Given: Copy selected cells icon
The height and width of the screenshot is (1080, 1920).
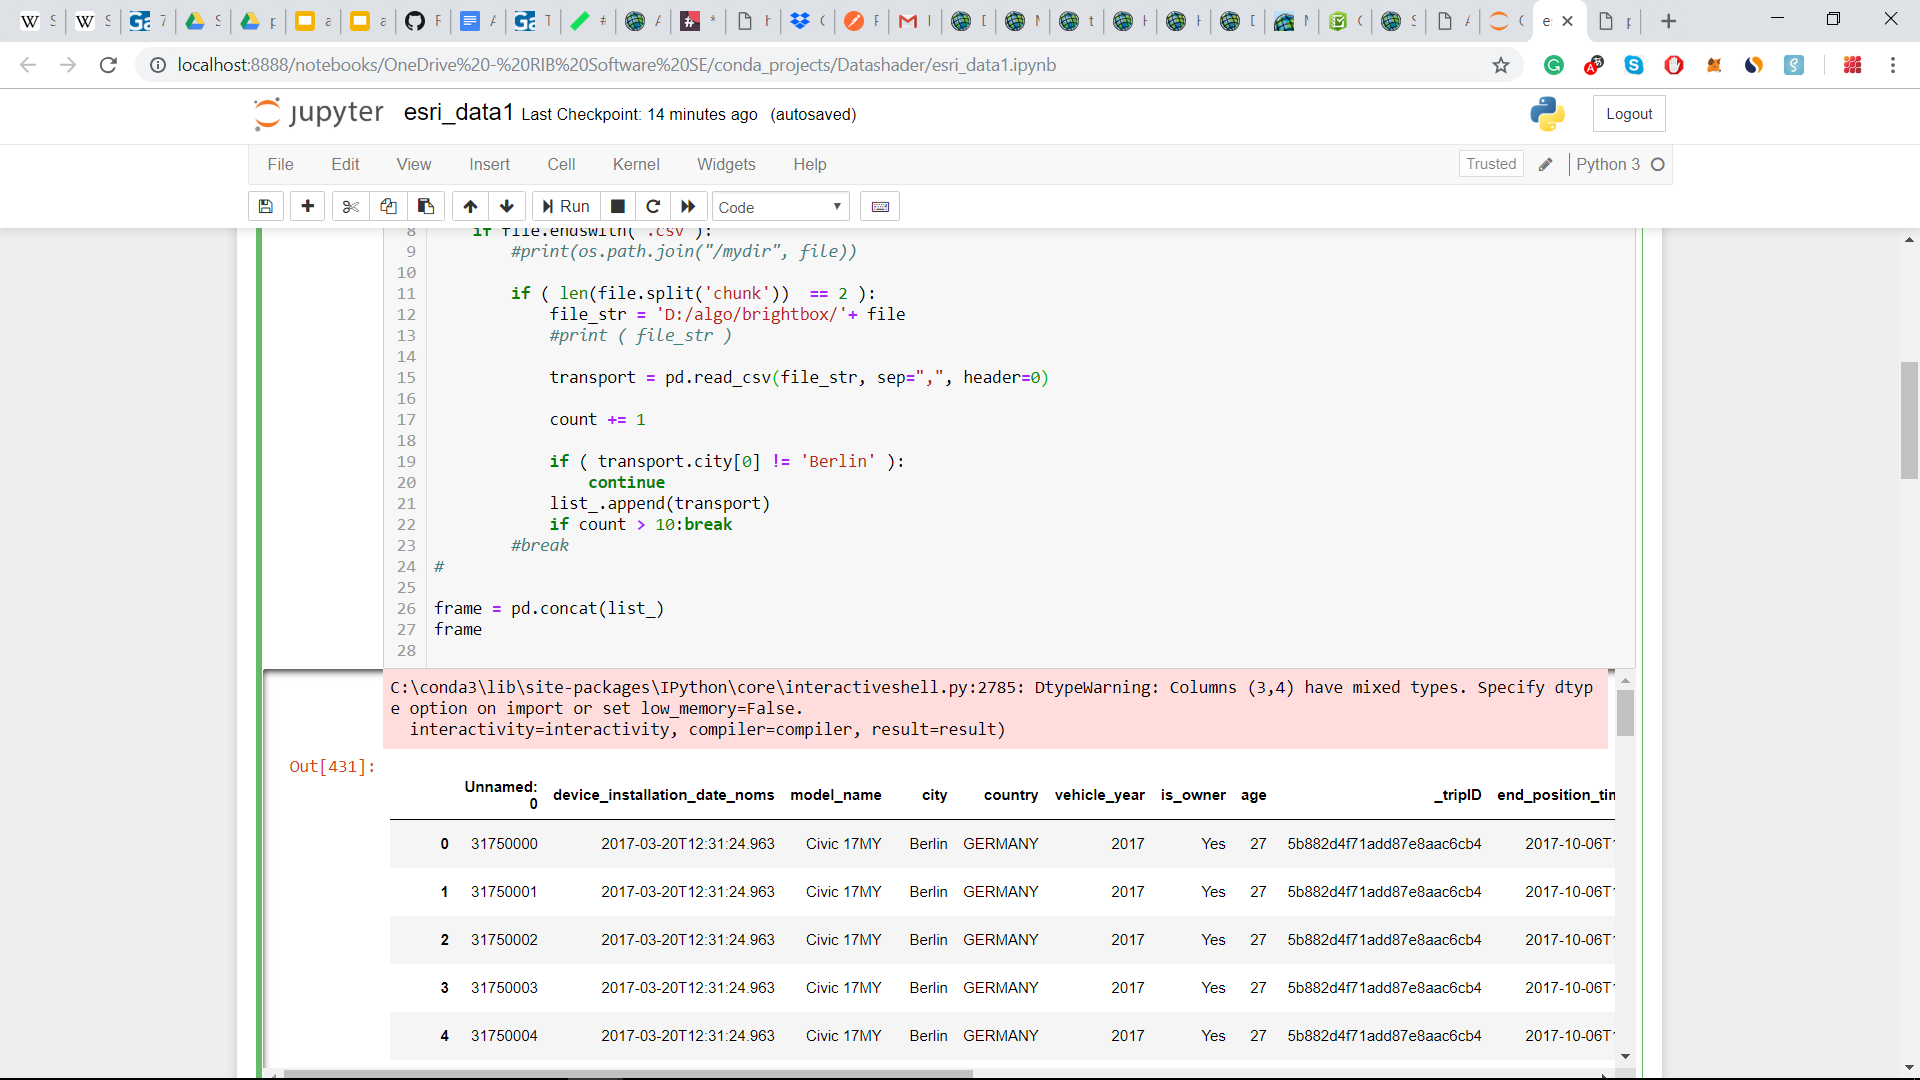Looking at the screenshot, I should (x=388, y=206).
